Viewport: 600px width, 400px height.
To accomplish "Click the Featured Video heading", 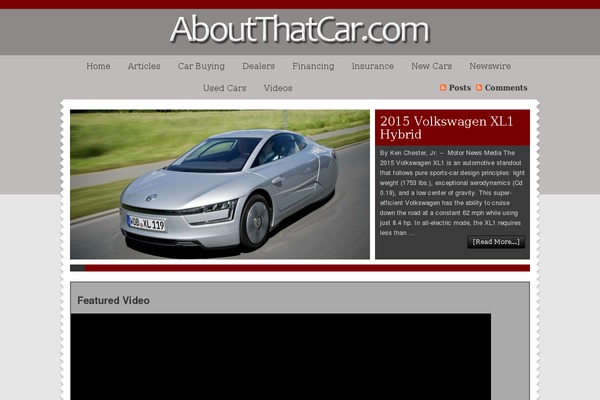I will coord(113,300).
